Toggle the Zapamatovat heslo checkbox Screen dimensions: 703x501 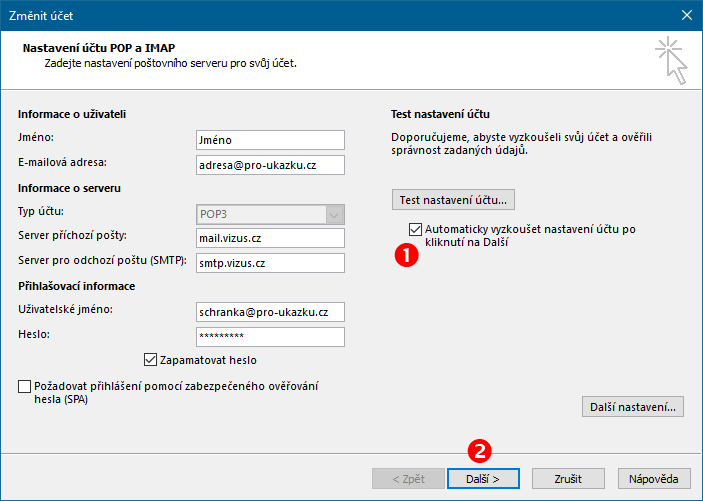tap(150, 360)
